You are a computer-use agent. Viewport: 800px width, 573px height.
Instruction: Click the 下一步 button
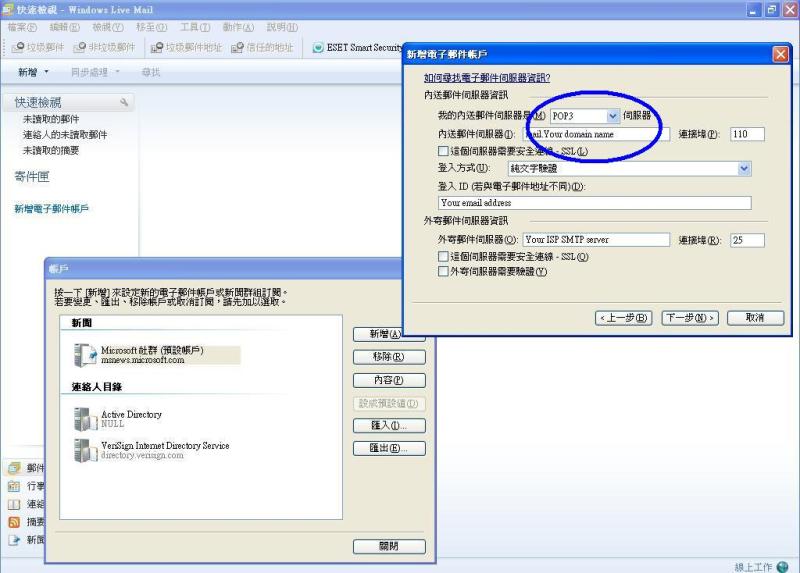point(690,317)
